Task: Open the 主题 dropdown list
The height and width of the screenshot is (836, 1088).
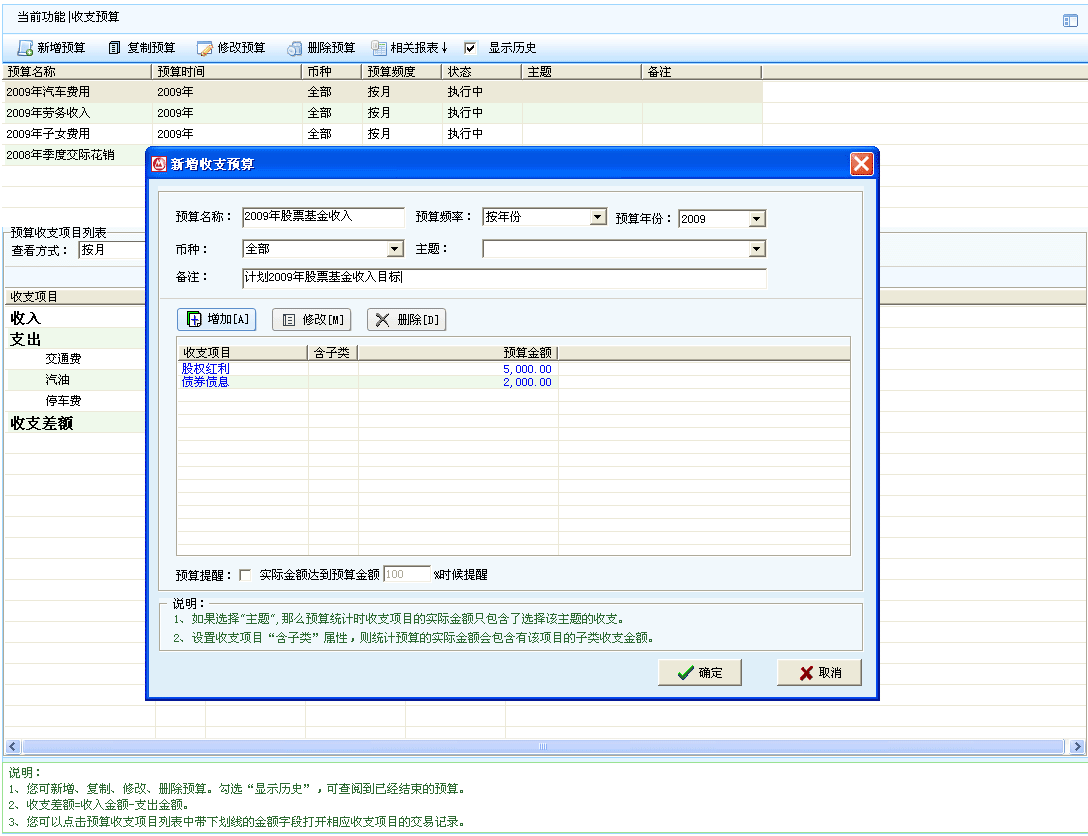Action: [x=756, y=249]
